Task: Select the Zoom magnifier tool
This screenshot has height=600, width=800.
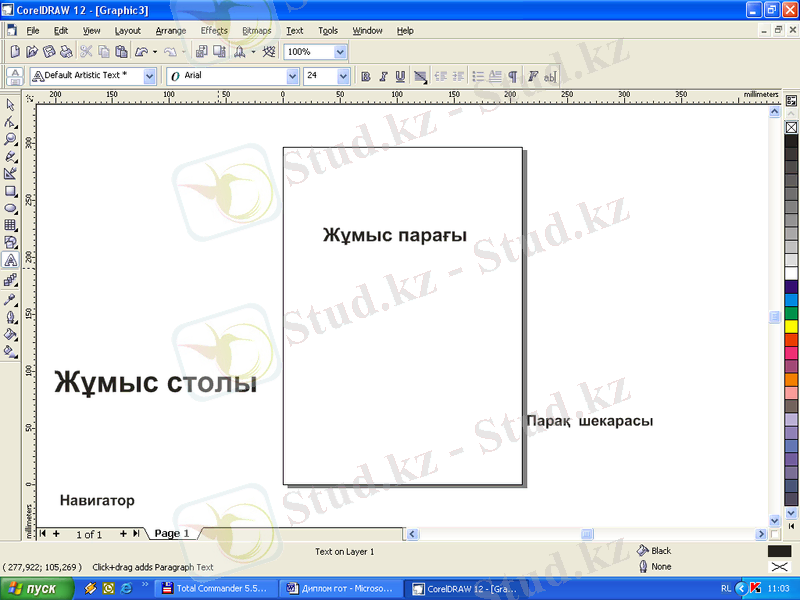Action: tap(10, 139)
